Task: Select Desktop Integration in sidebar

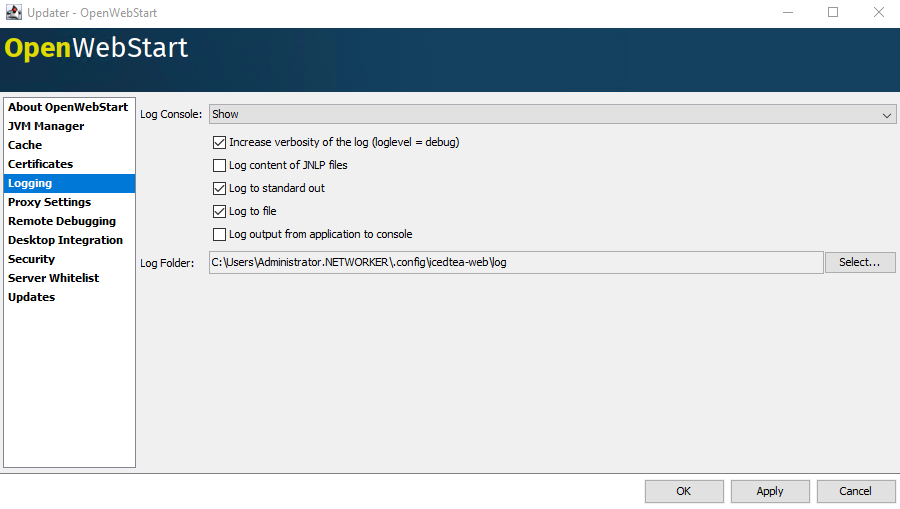Action: 65,240
